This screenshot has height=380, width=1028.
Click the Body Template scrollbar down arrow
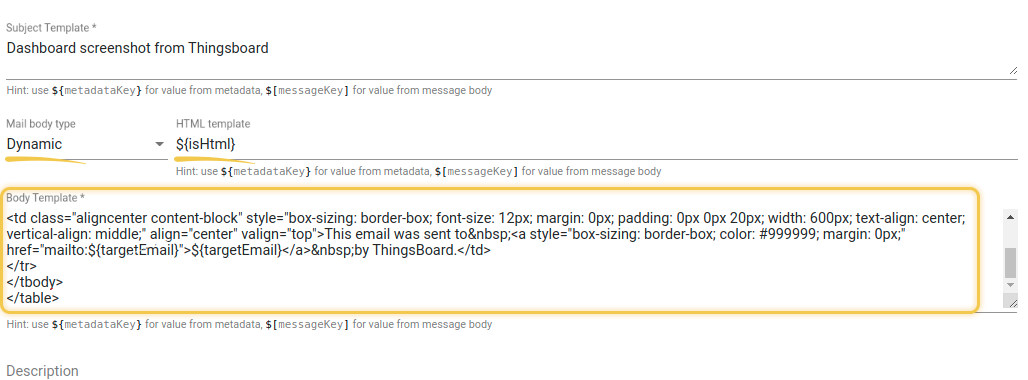(1010, 286)
